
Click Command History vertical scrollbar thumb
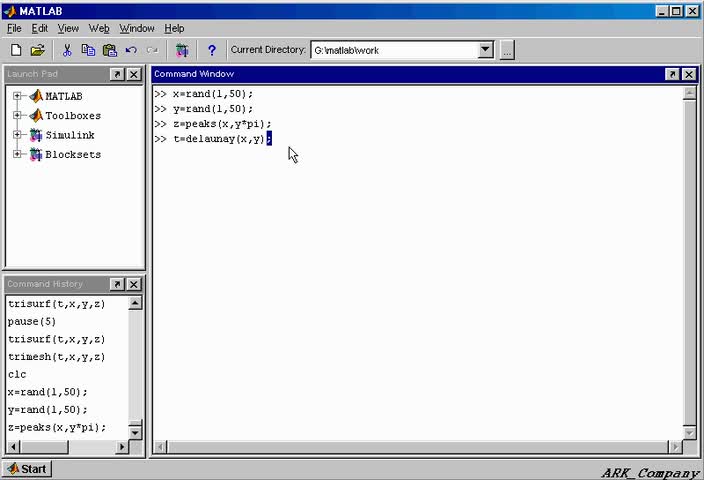point(135,423)
